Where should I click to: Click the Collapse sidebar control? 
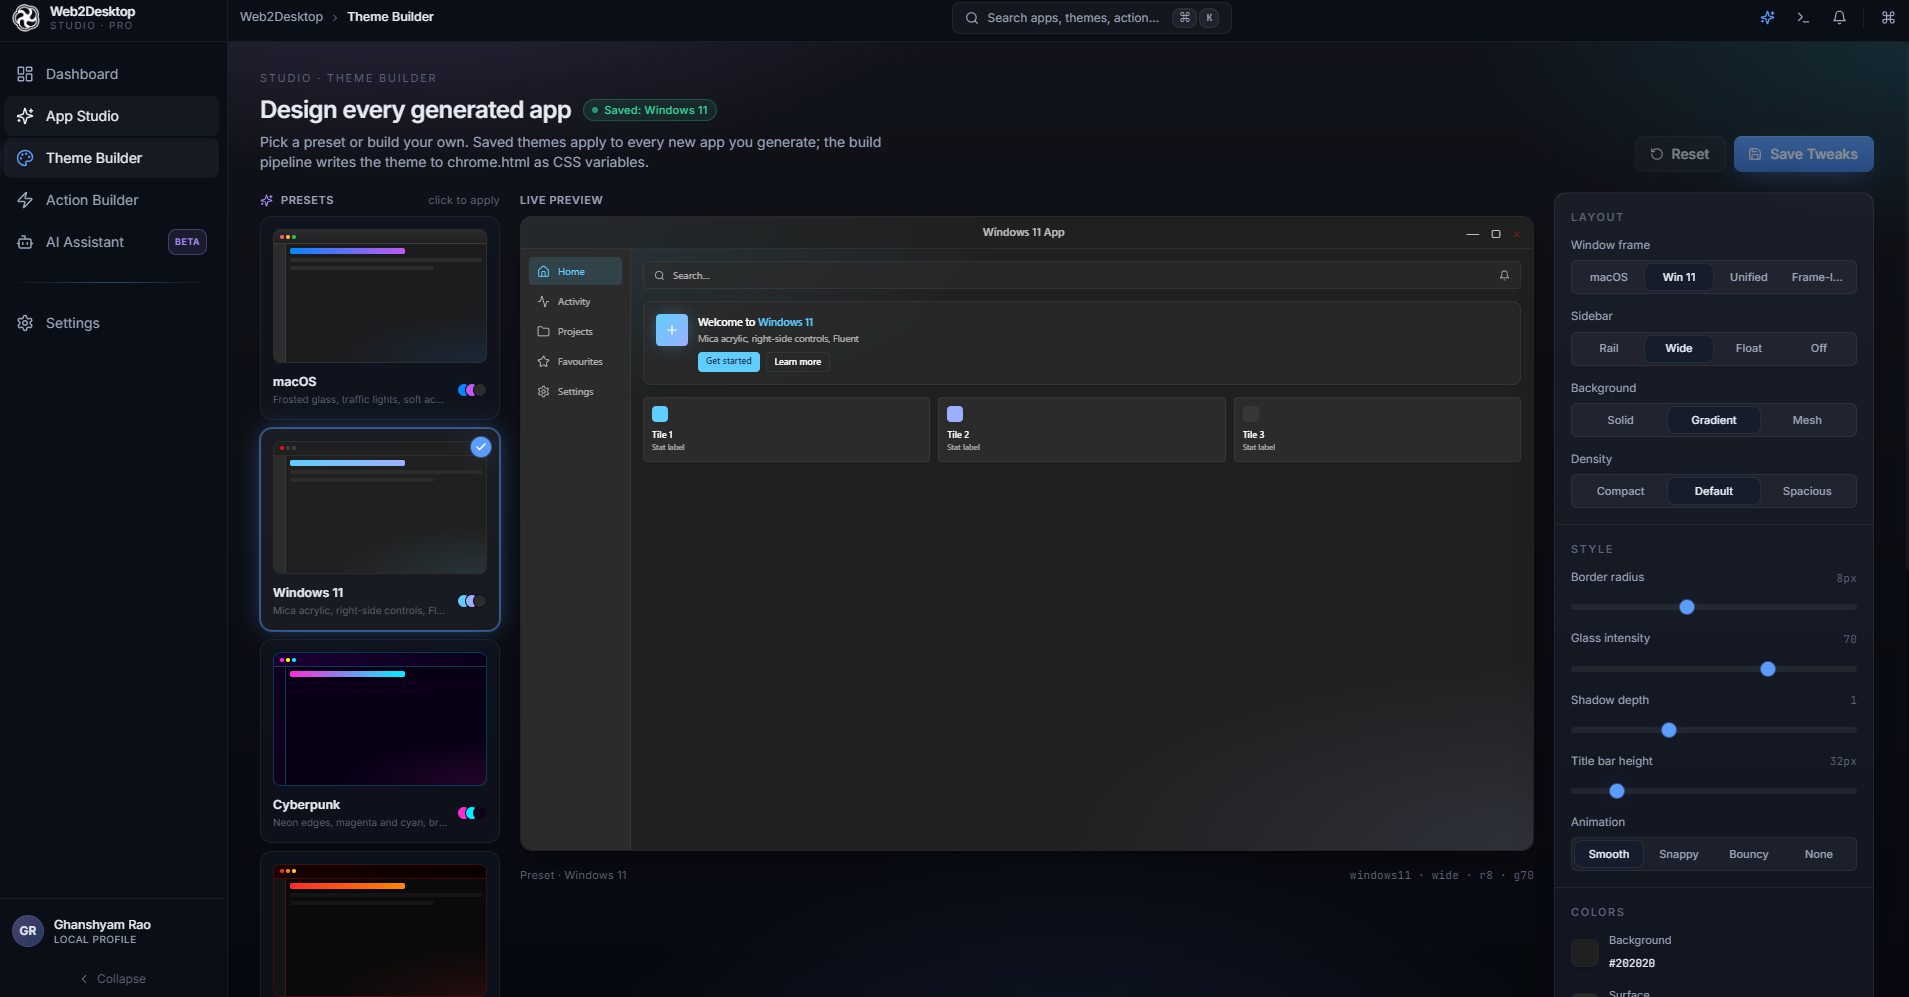(113, 979)
